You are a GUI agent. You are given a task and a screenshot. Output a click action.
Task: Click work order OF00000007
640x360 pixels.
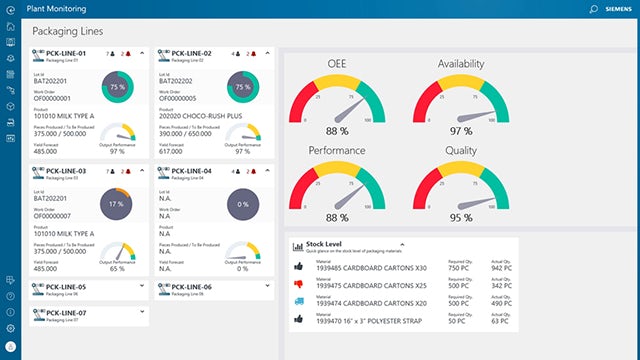[x=52, y=216]
